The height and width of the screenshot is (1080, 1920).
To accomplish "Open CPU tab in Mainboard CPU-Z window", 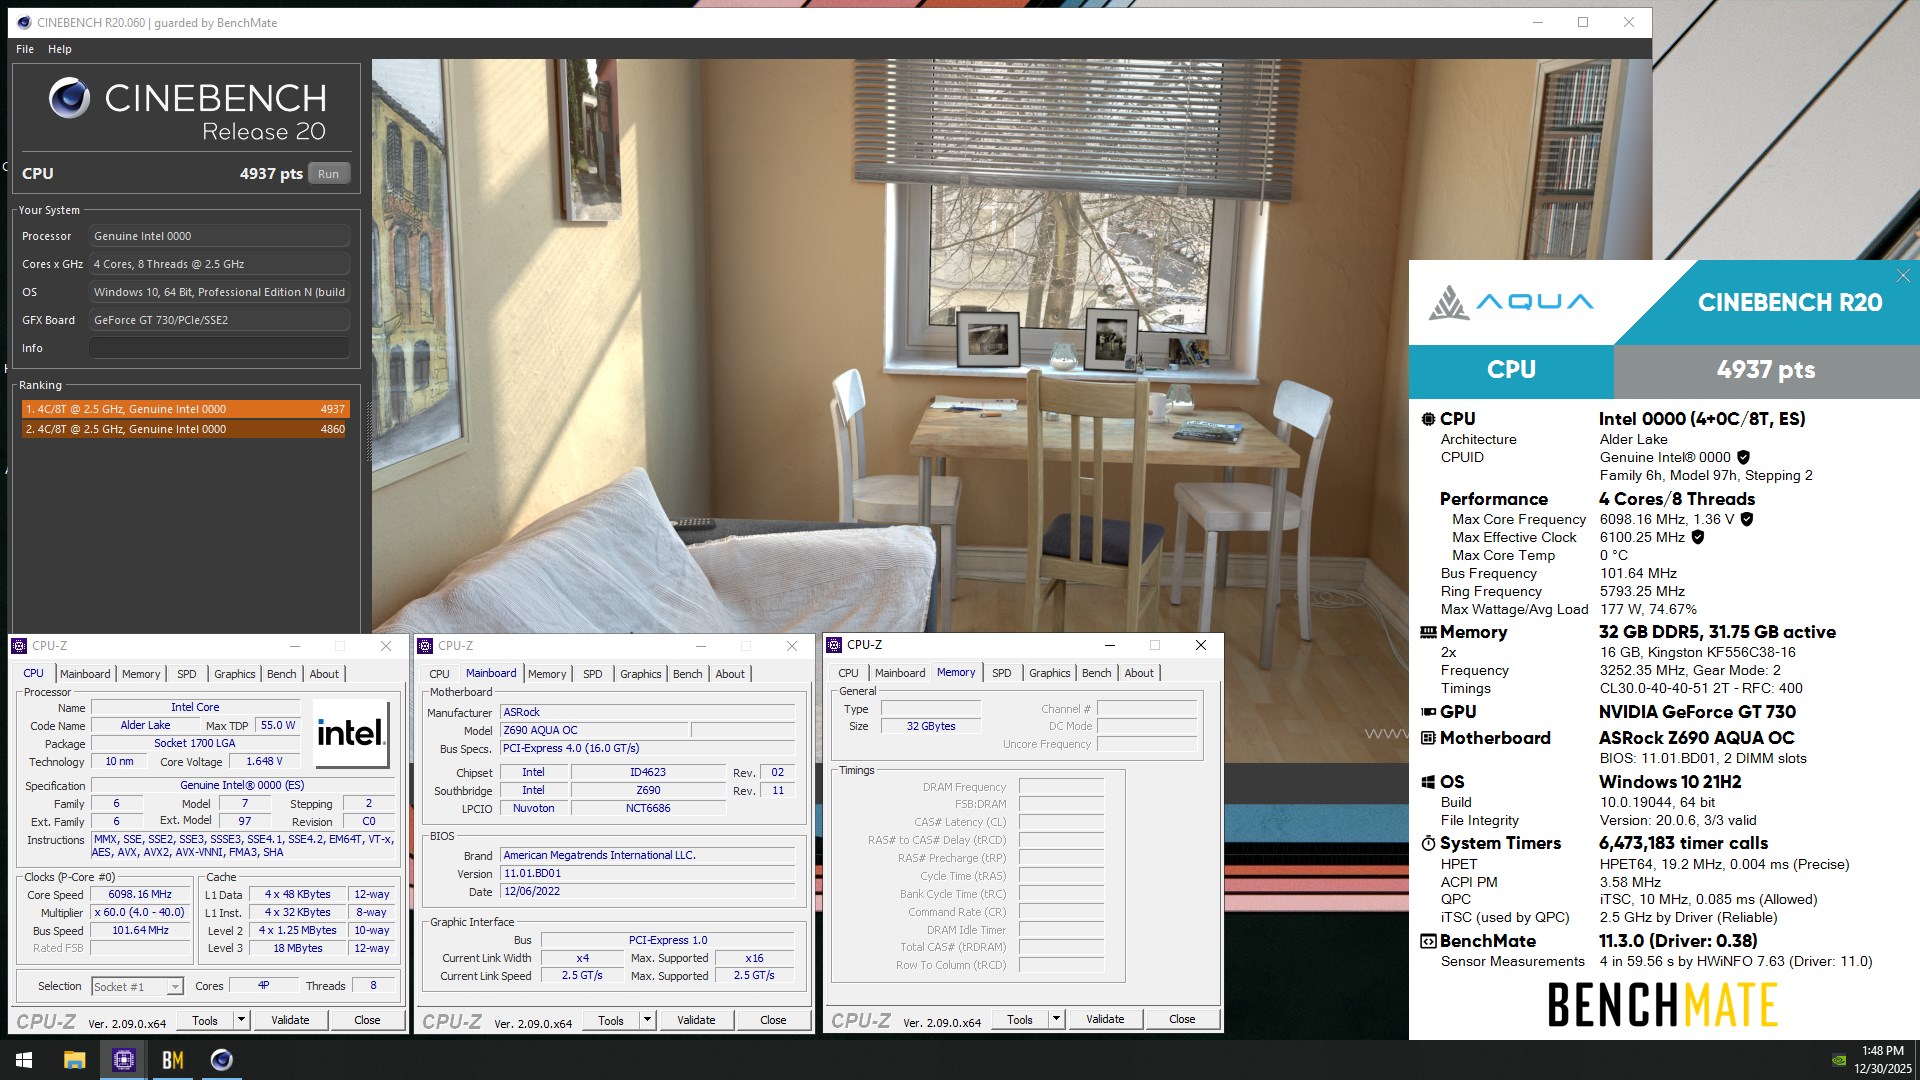I will pyautogui.click(x=439, y=674).
